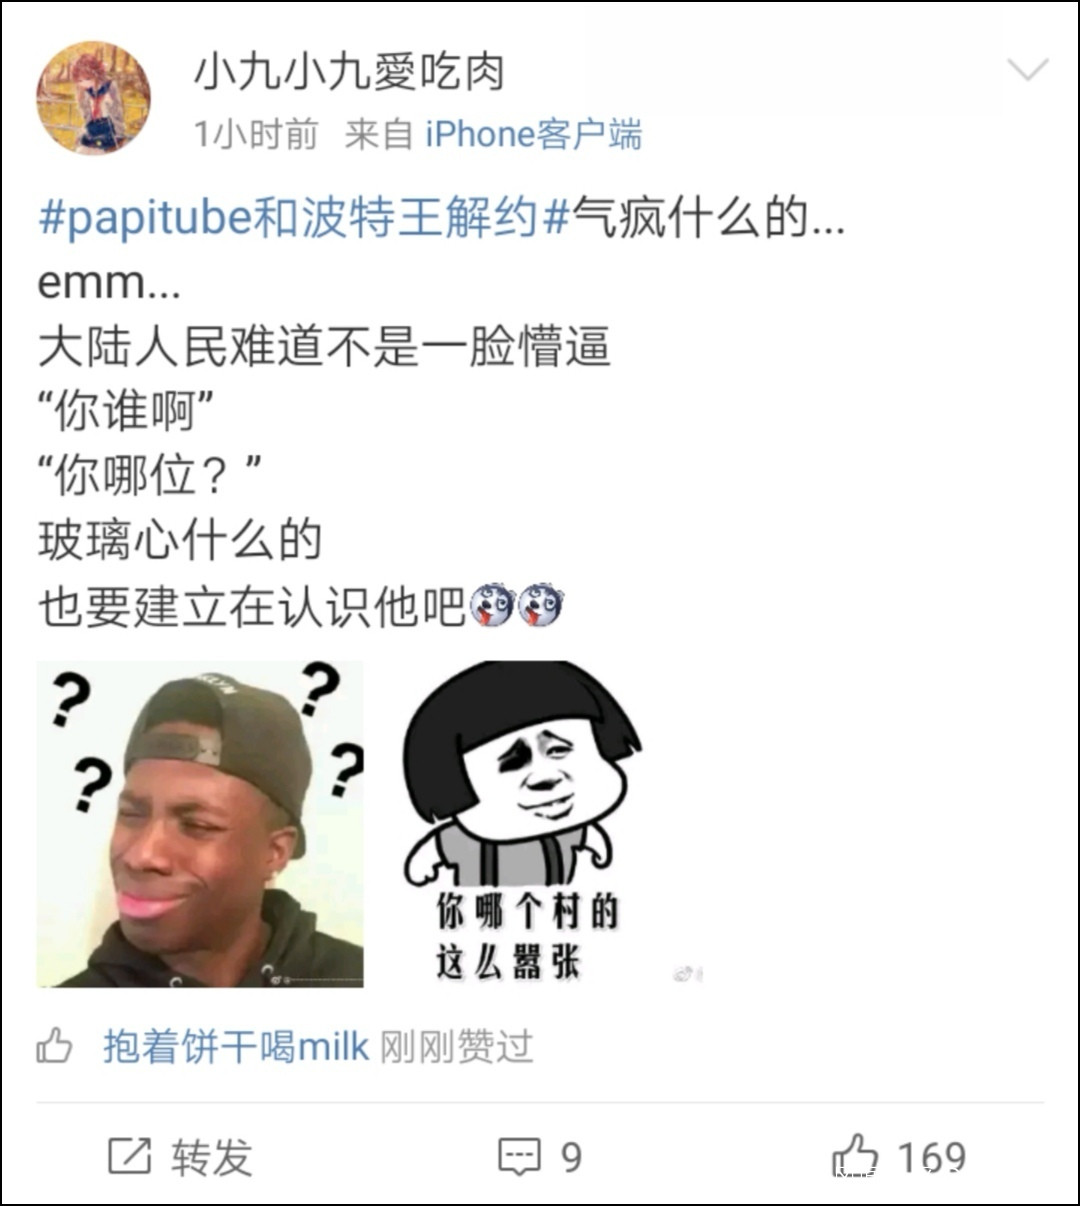The image size is (1080, 1206).
Task: Click the 1小时前 timestamp
Action: tap(256, 134)
